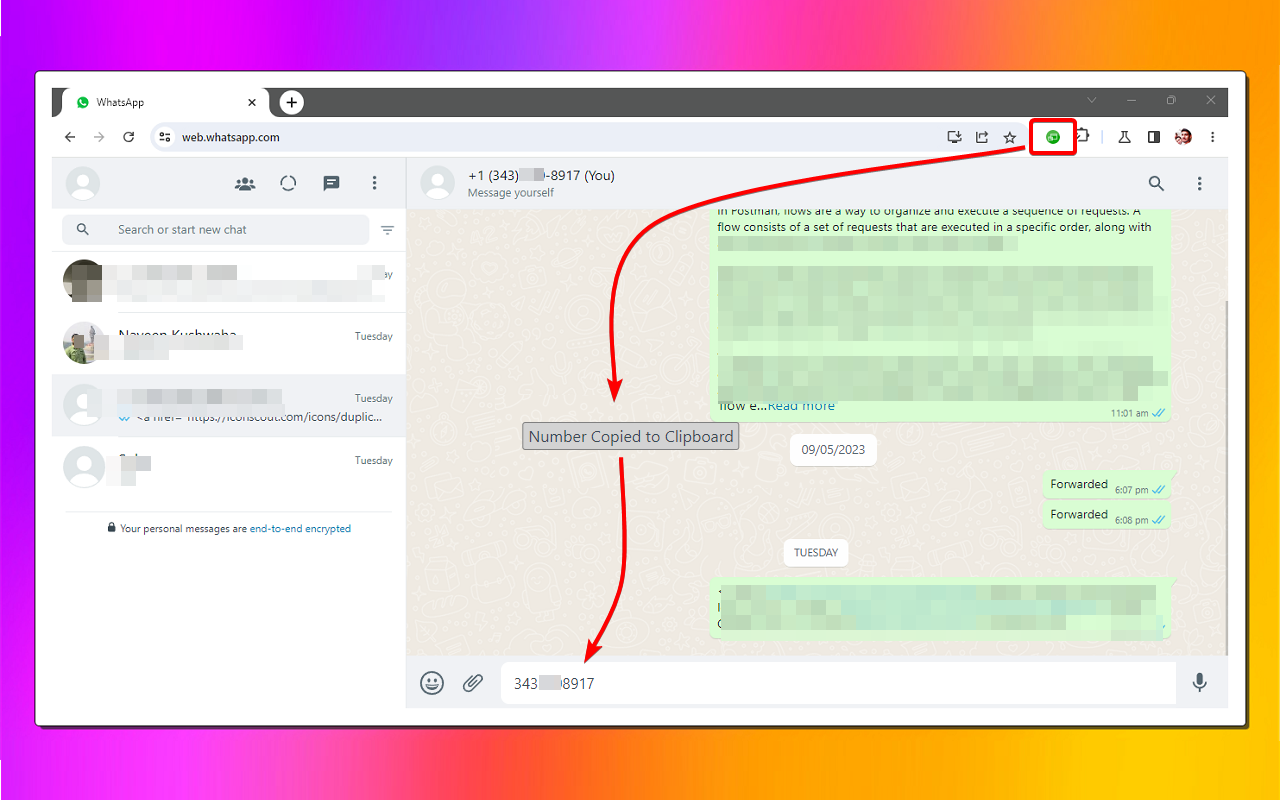Open the Chrome profile avatar

pyautogui.click(x=1183, y=137)
